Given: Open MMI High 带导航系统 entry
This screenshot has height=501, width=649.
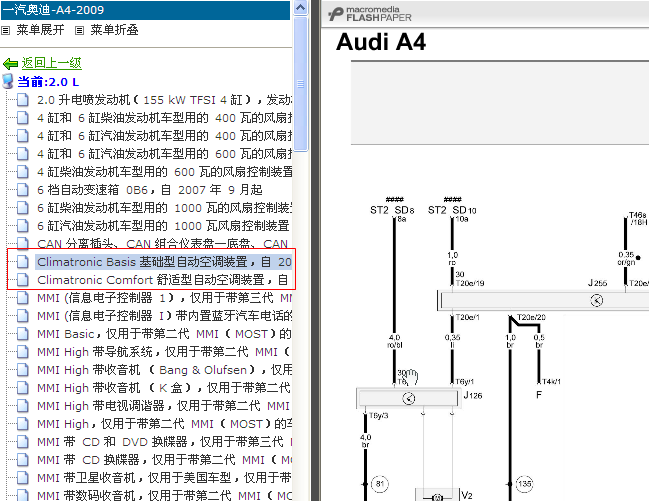Looking at the screenshot, I should [163, 352].
